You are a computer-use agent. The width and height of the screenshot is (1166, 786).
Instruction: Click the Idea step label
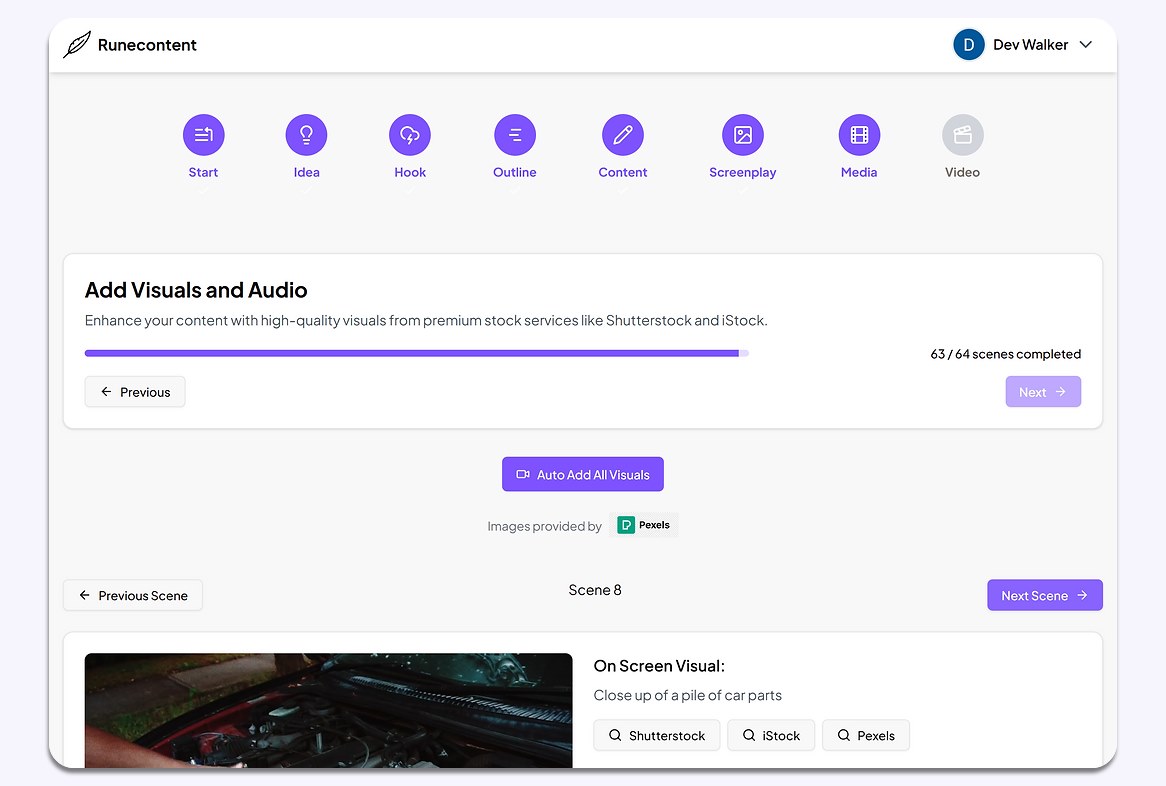click(x=306, y=173)
